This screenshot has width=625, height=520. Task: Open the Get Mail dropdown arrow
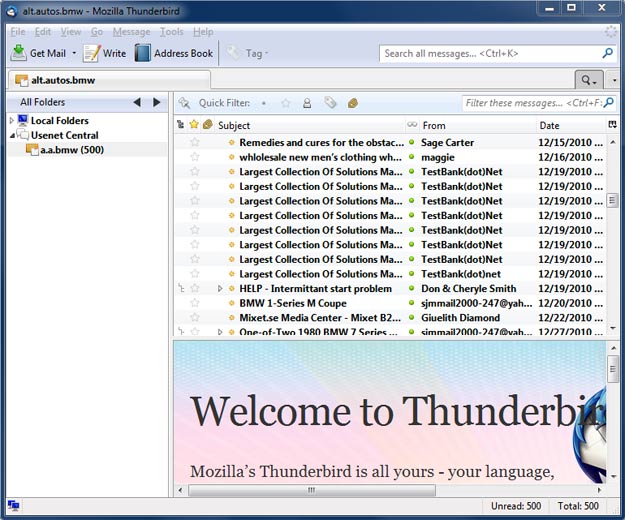tap(74, 53)
